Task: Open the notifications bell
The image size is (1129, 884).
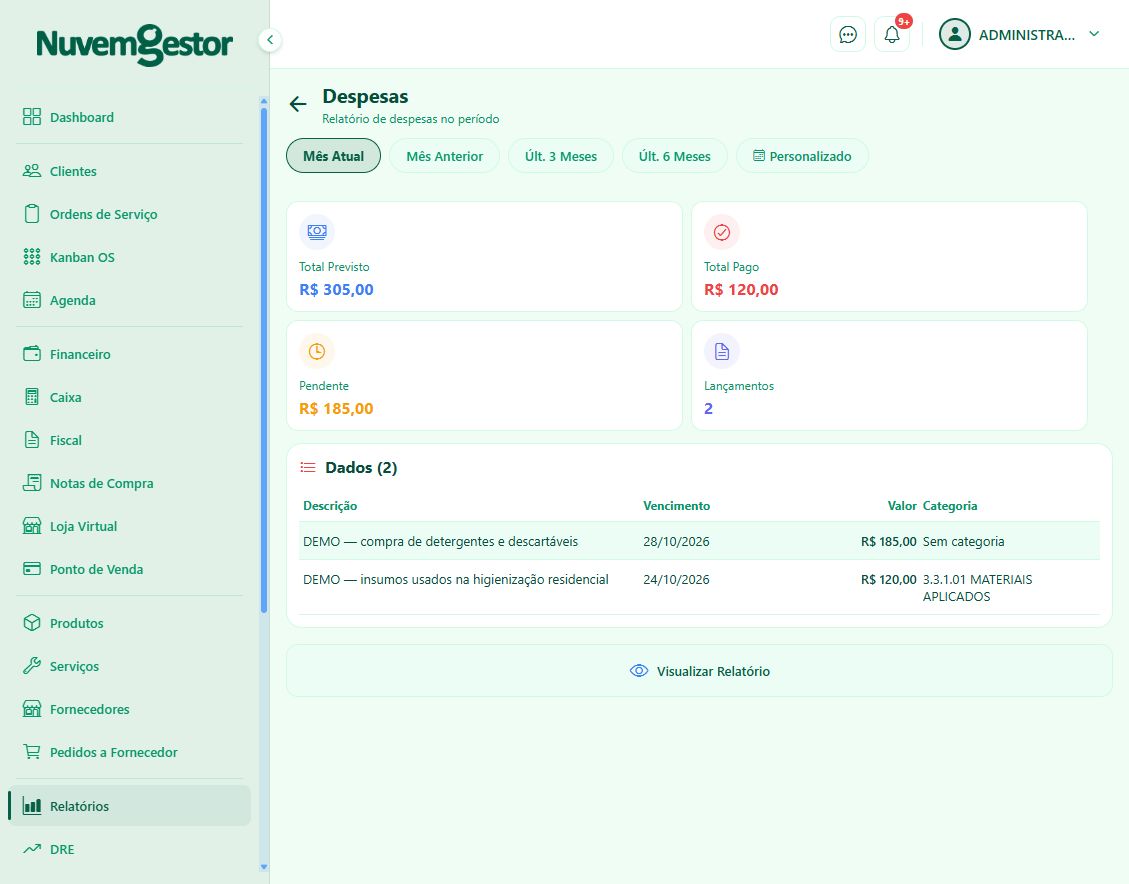Action: click(x=892, y=35)
